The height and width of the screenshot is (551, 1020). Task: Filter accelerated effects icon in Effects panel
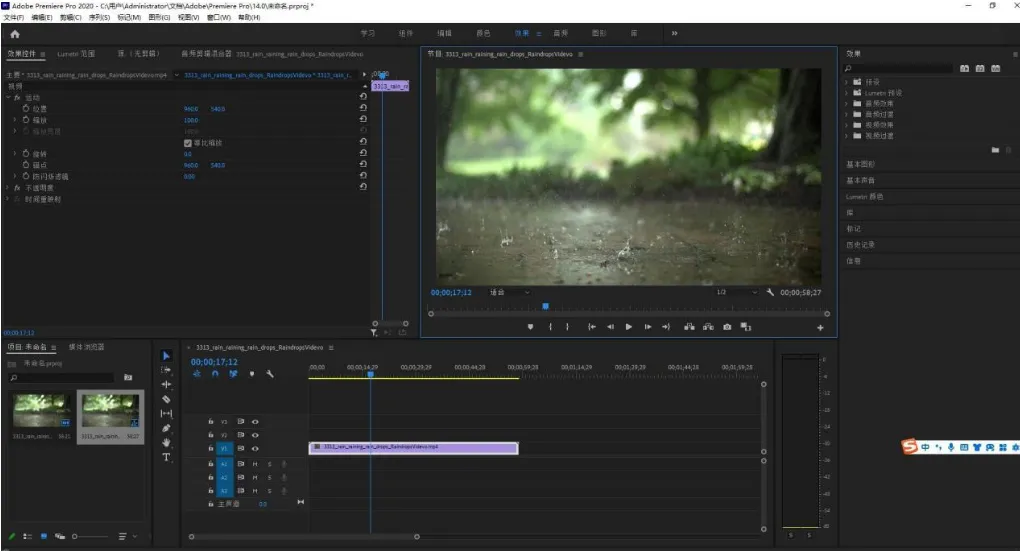click(x=964, y=68)
